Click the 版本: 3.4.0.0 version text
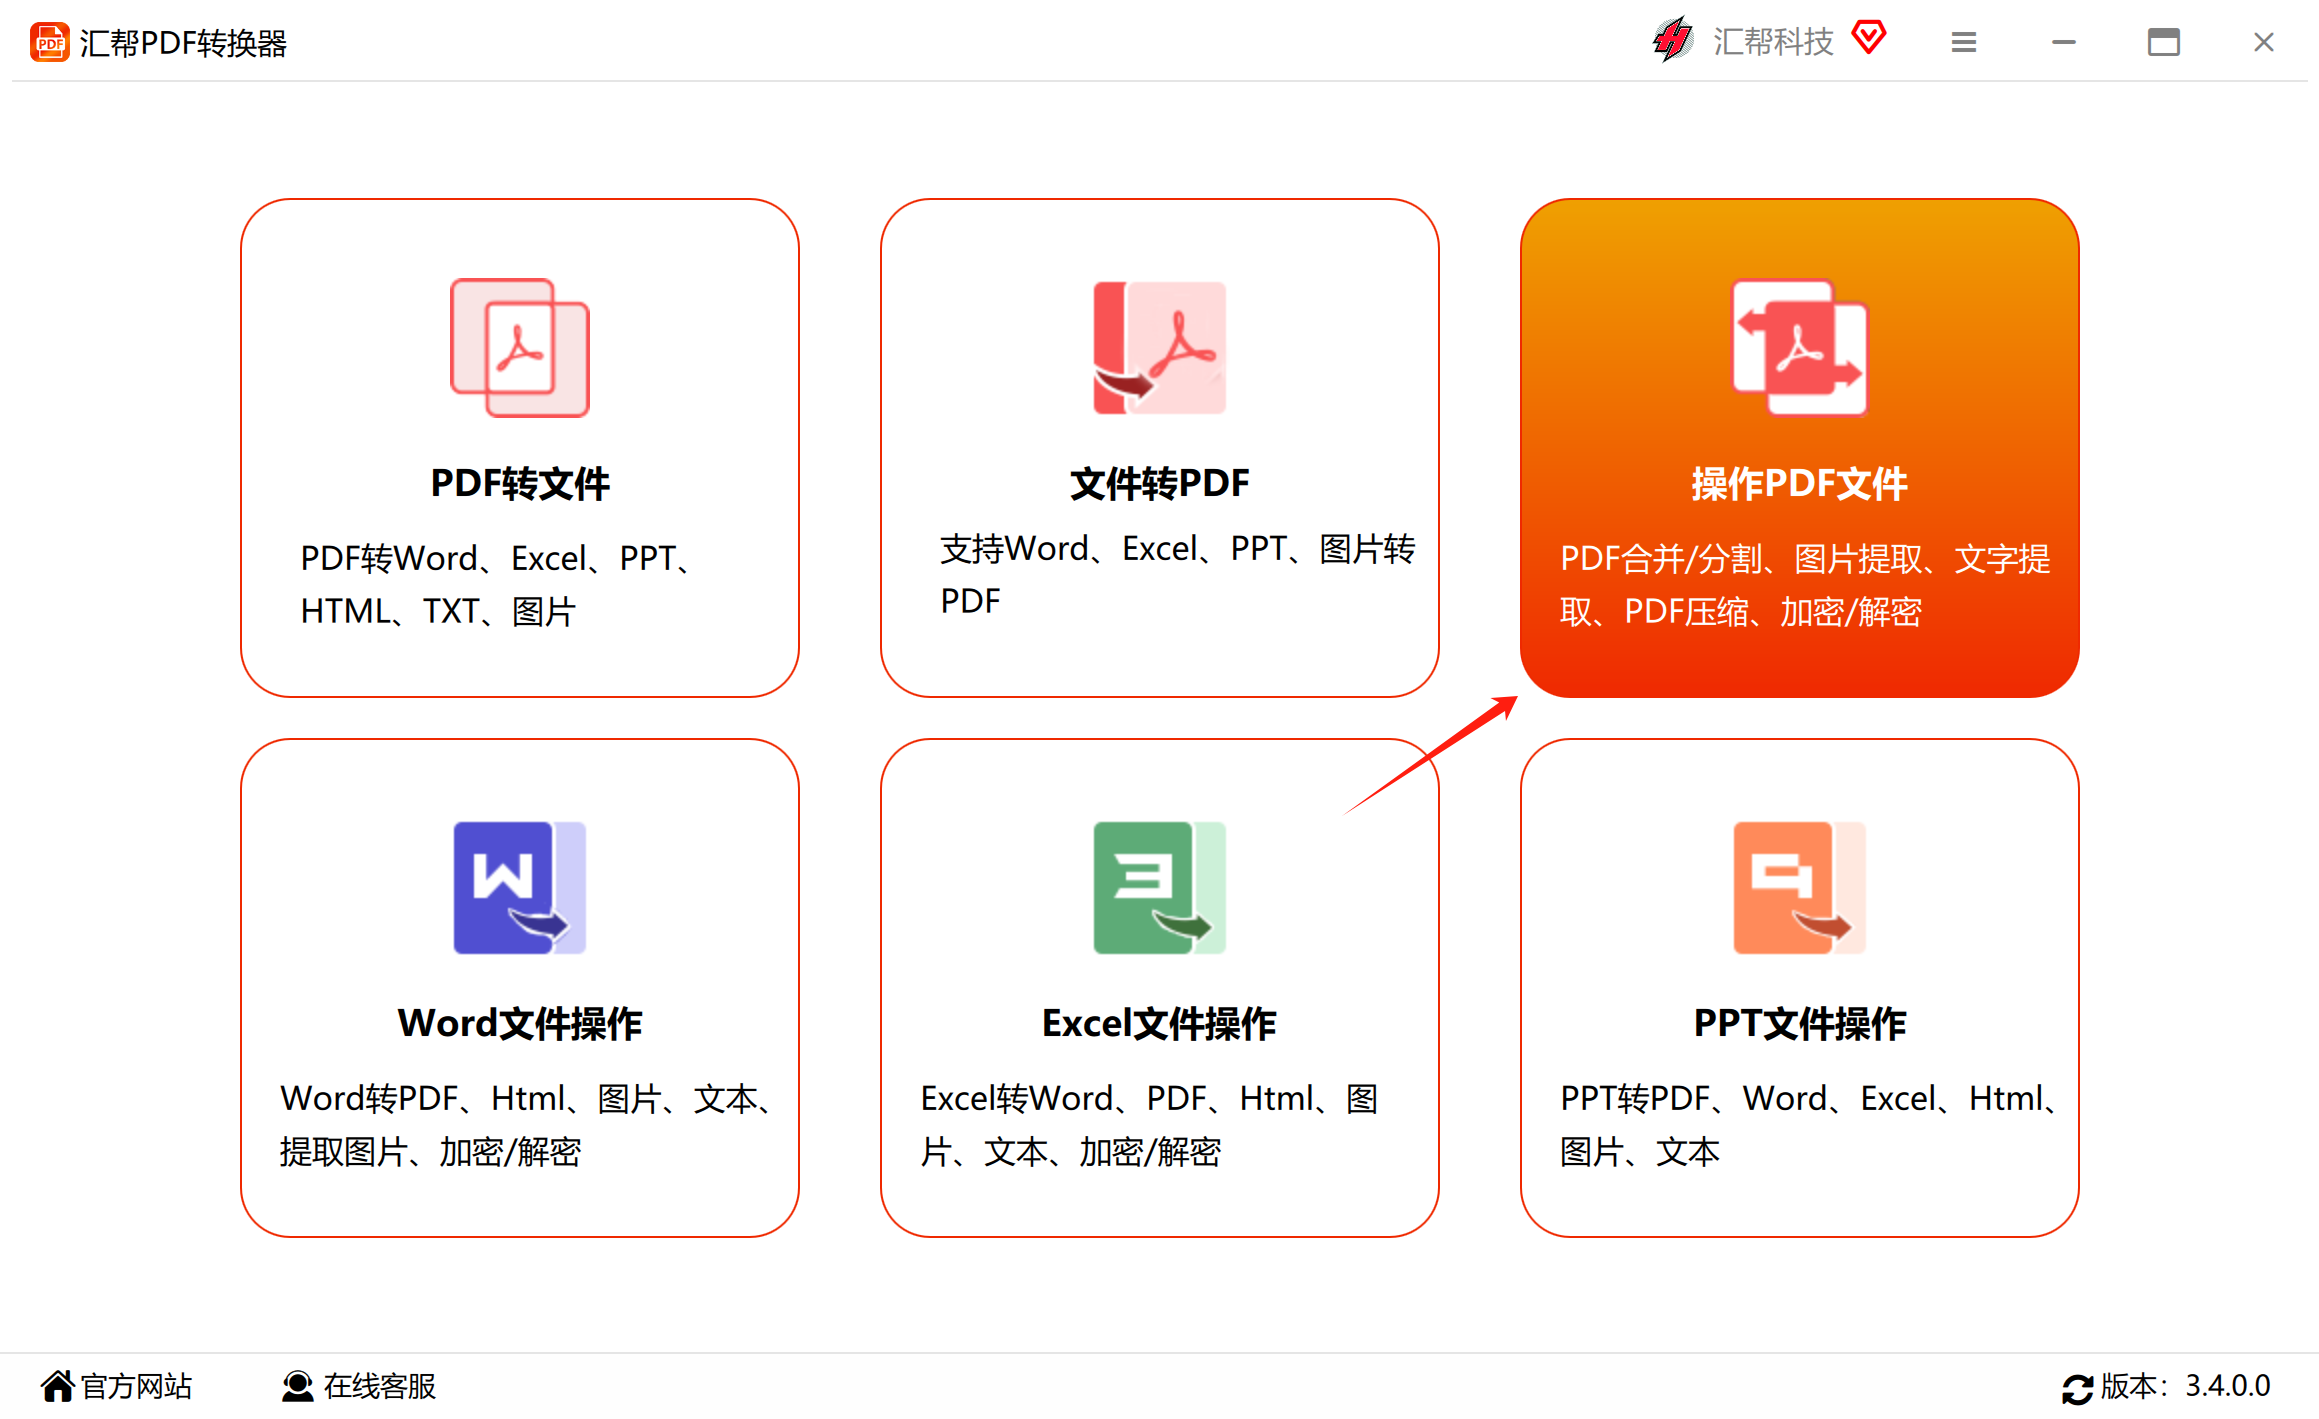This screenshot has width=2319, height=1419. click(2185, 1386)
